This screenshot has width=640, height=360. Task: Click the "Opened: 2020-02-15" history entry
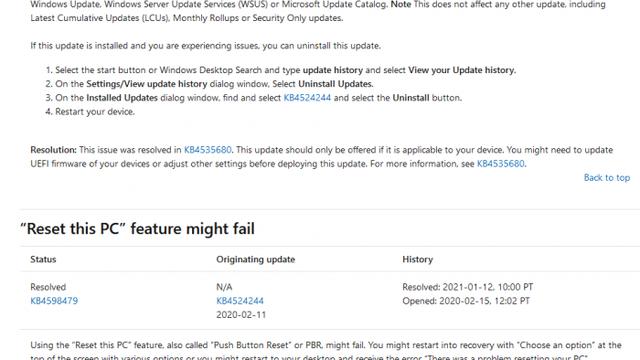click(x=466, y=301)
